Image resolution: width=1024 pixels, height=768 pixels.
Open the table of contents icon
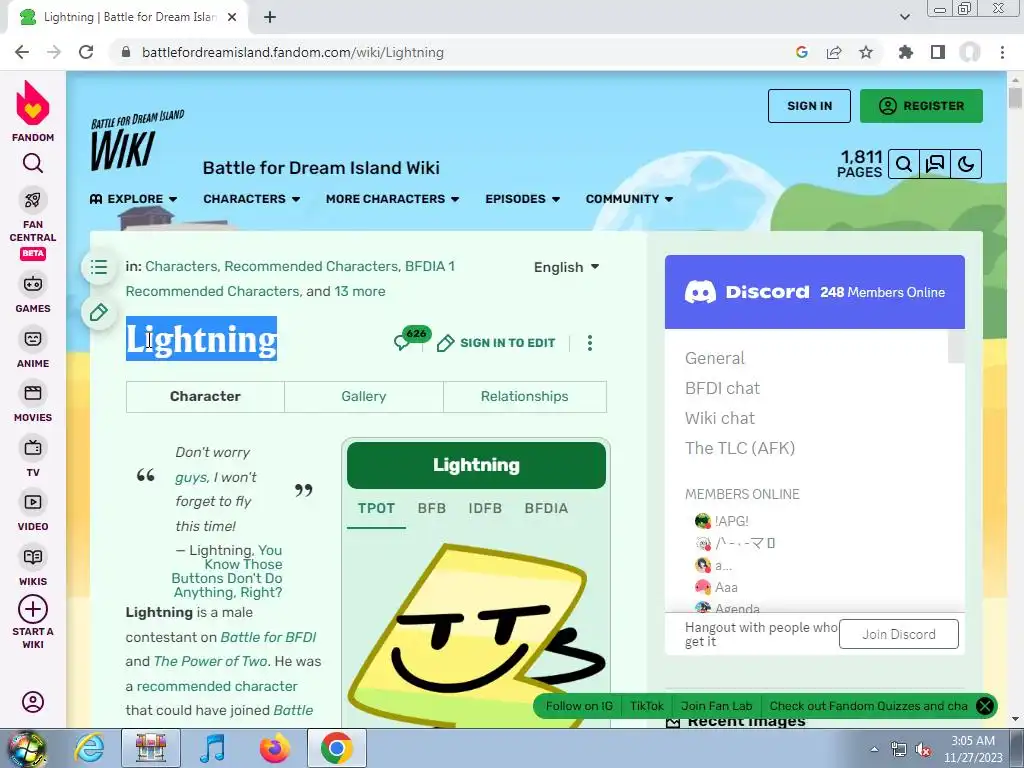click(99, 266)
